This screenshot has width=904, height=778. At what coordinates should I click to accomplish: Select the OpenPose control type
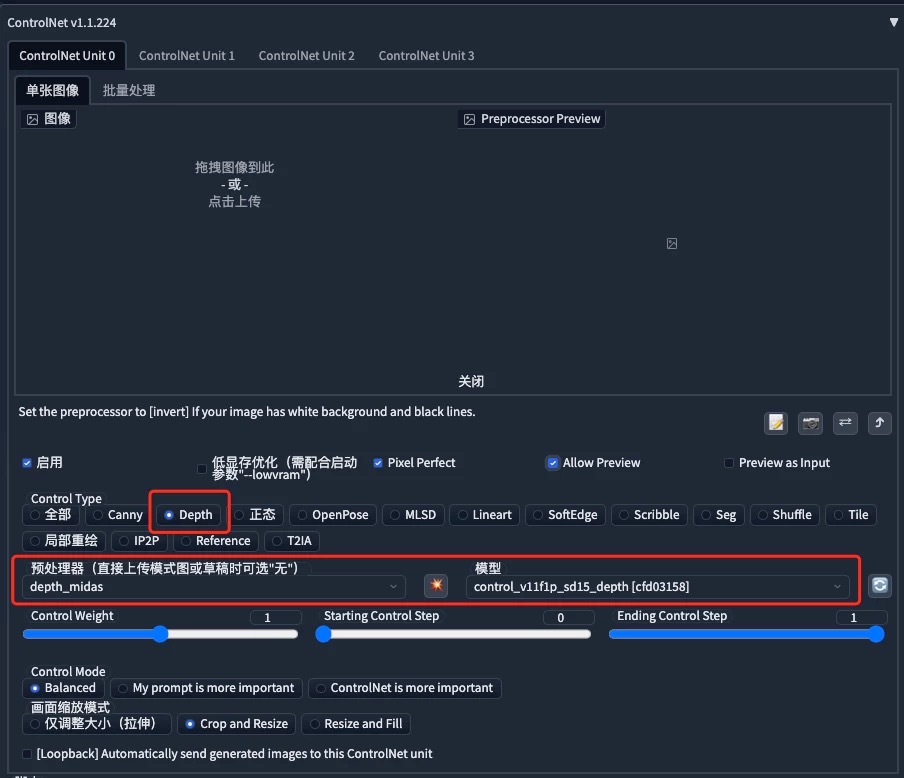pyautogui.click(x=331, y=515)
